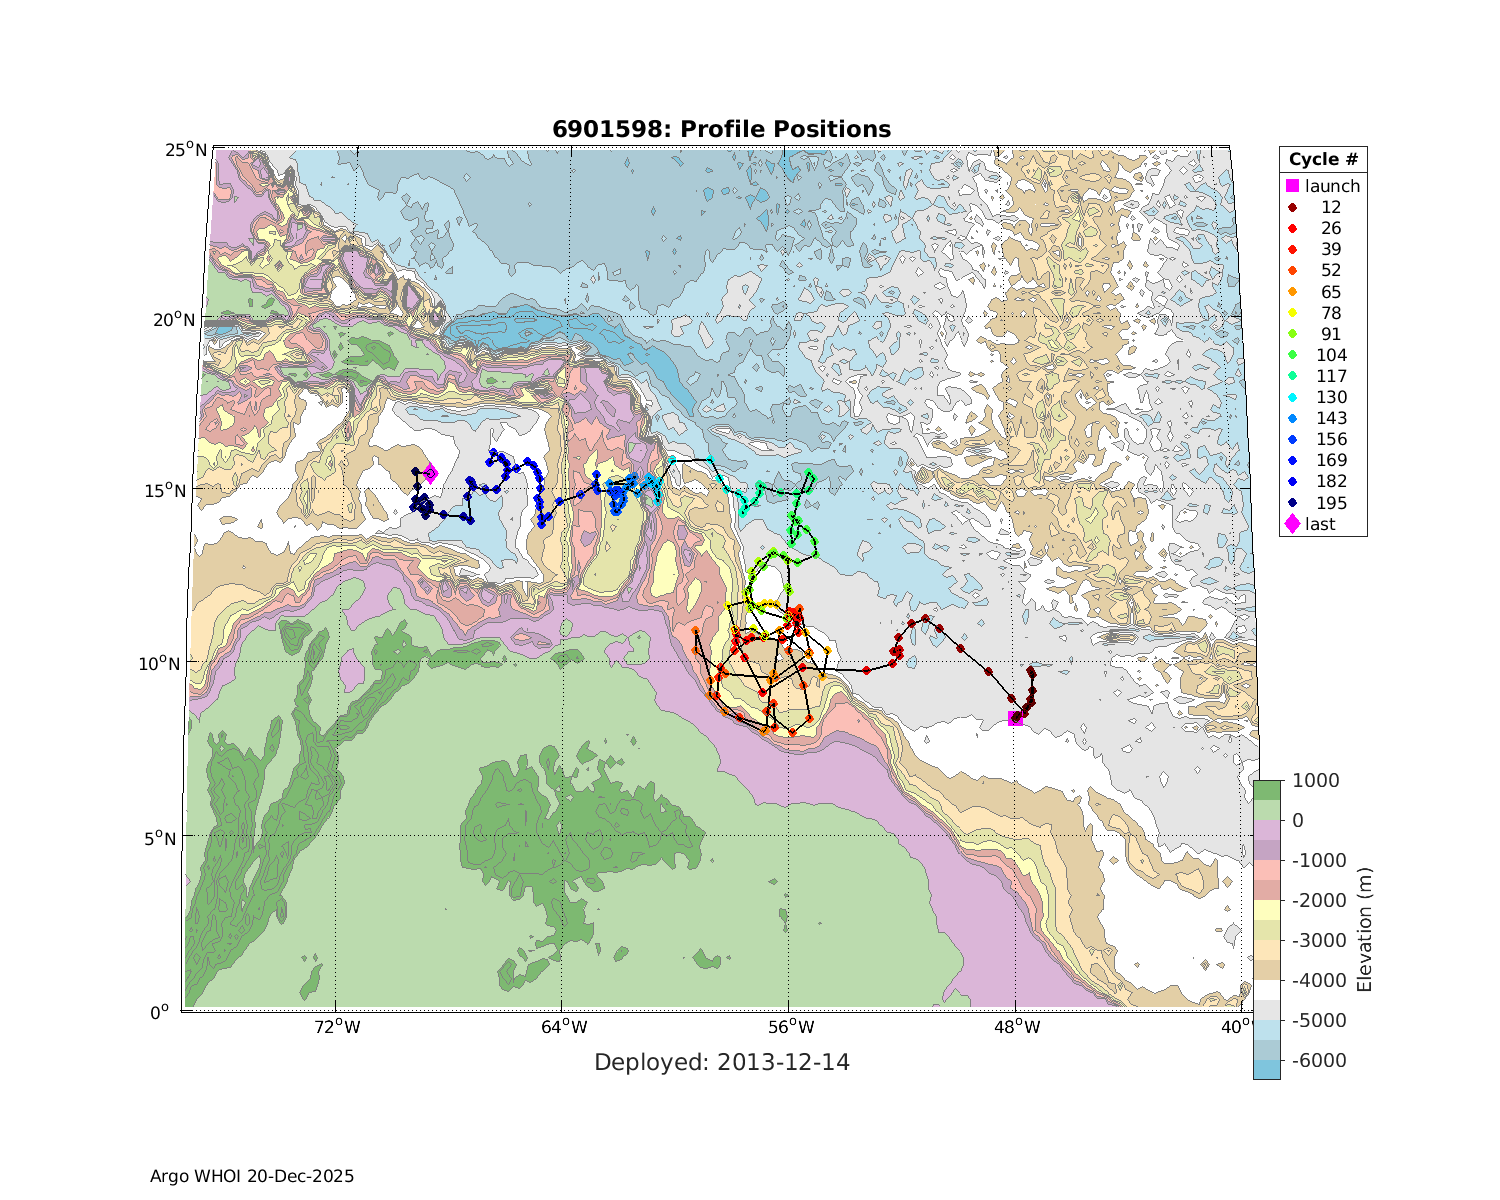
Task: Click the dark green band atop the elevation colorbar
Action: click(1266, 790)
